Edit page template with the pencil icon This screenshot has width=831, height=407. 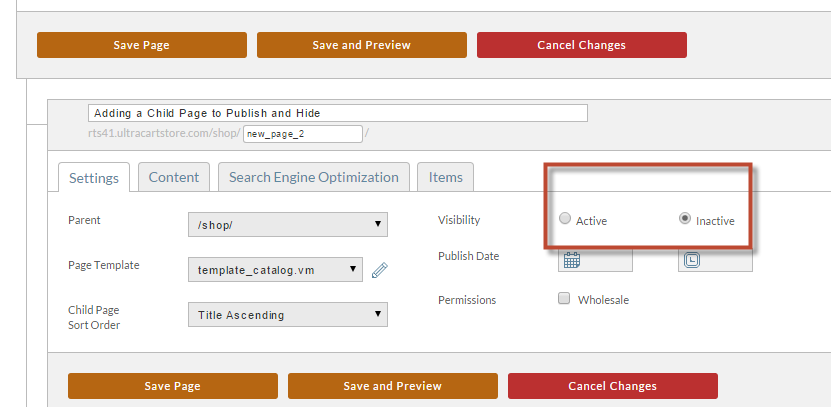click(379, 270)
